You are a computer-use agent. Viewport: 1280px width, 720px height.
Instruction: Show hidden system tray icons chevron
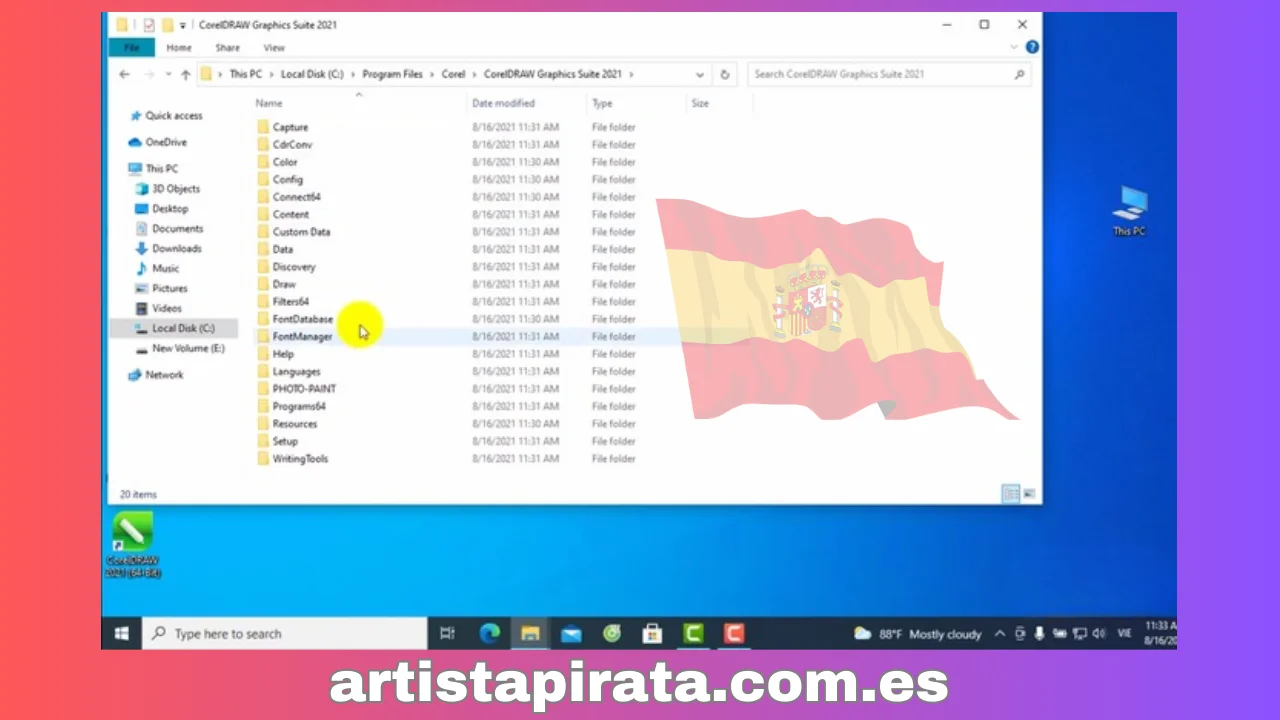(x=1000, y=633)
